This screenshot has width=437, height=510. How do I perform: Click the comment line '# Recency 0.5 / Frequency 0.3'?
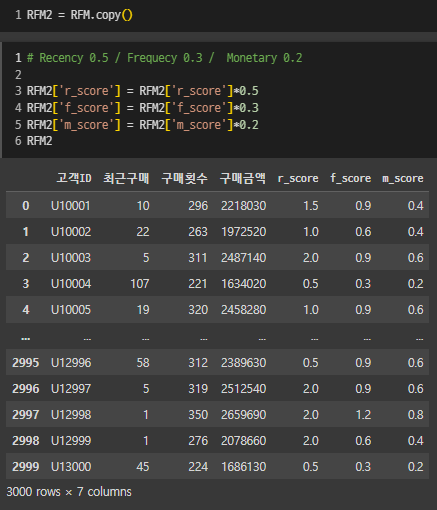pyautogui.click(x=165, y=58)
